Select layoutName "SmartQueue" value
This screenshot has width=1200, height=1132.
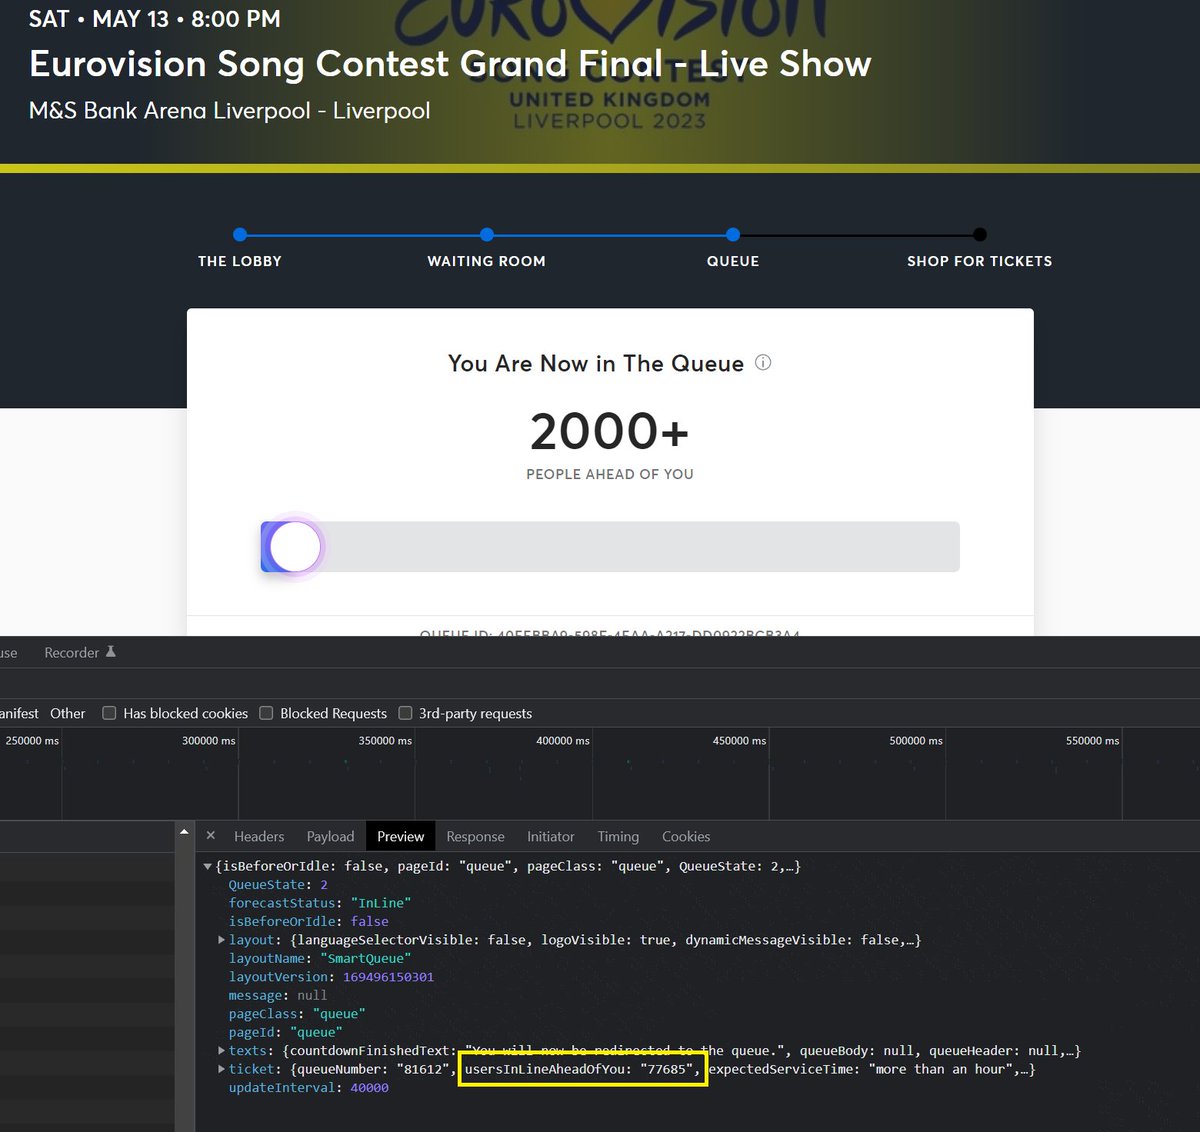365,958
